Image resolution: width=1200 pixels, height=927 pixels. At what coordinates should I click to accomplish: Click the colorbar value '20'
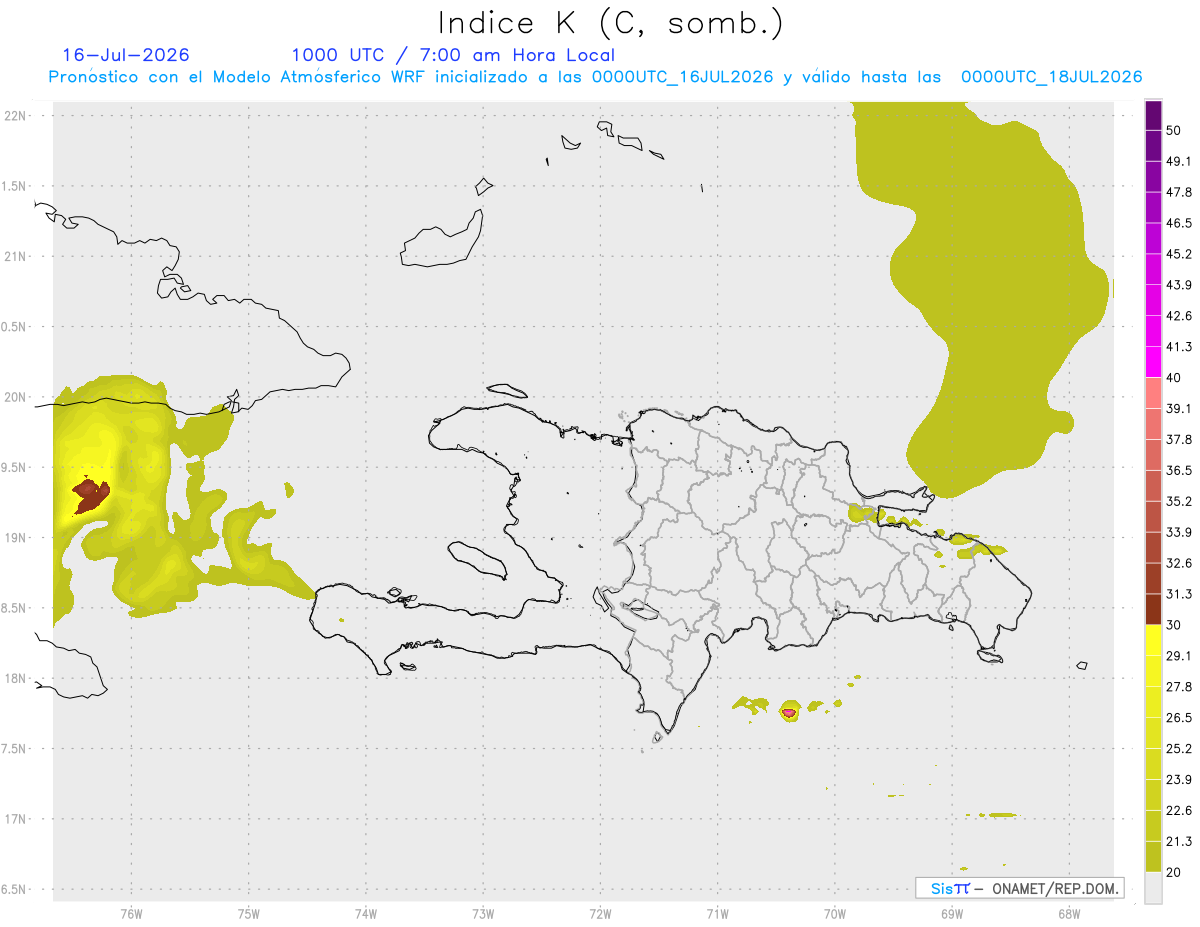click(x=1175, y=873)
